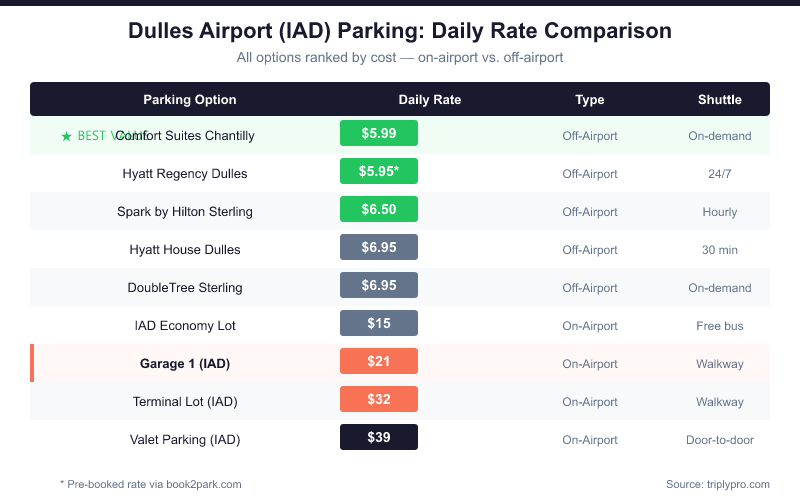This screenshot has height=500, width=800.
Task: Click the Door-to-door shuttle cell
Action: pos(720,440)
